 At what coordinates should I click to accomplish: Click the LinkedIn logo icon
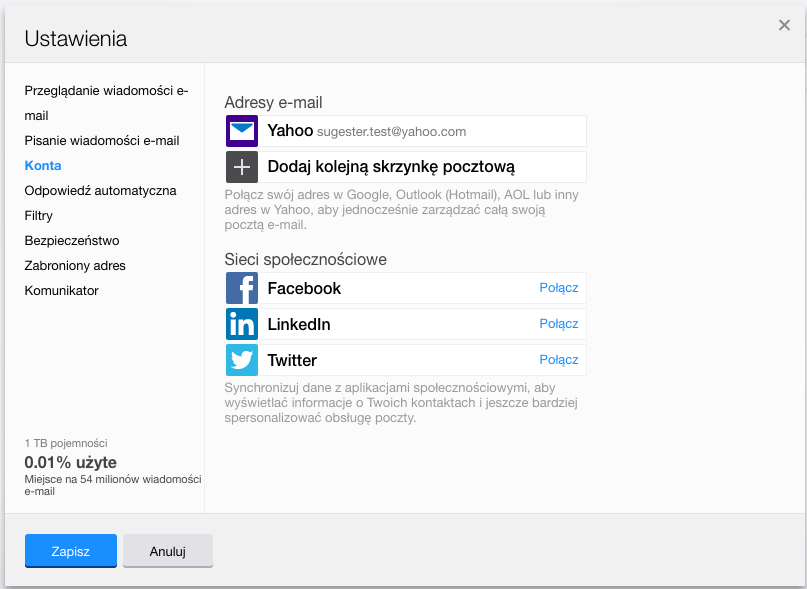click(x=242, y=324)
